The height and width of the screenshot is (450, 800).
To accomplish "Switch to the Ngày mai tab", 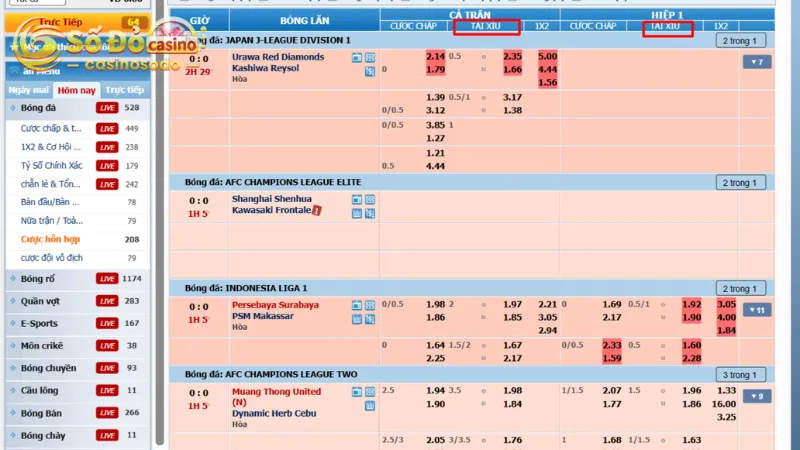I will point(29,90).
